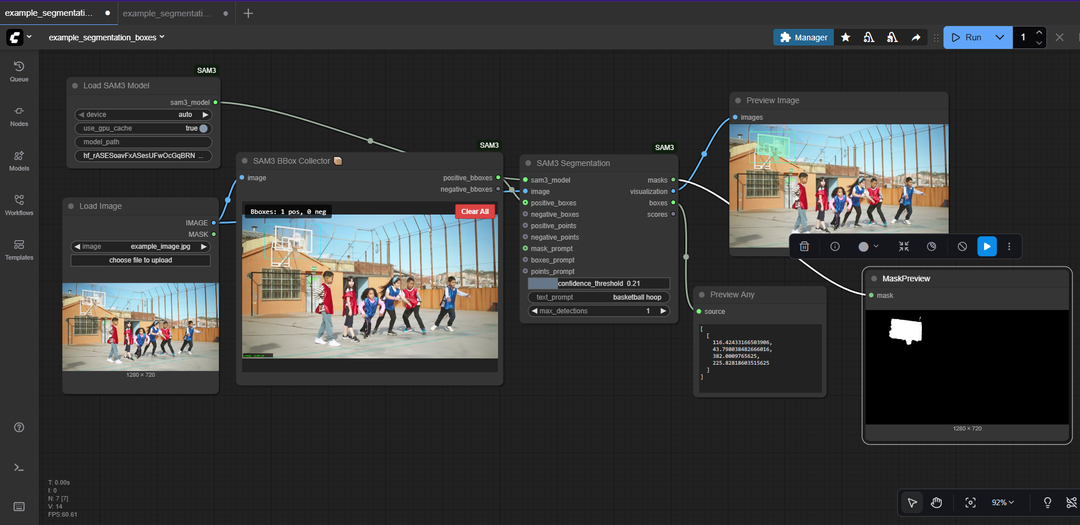Adjust the confidence_threshold slider
1080x525 pixels.
point(598,283)
